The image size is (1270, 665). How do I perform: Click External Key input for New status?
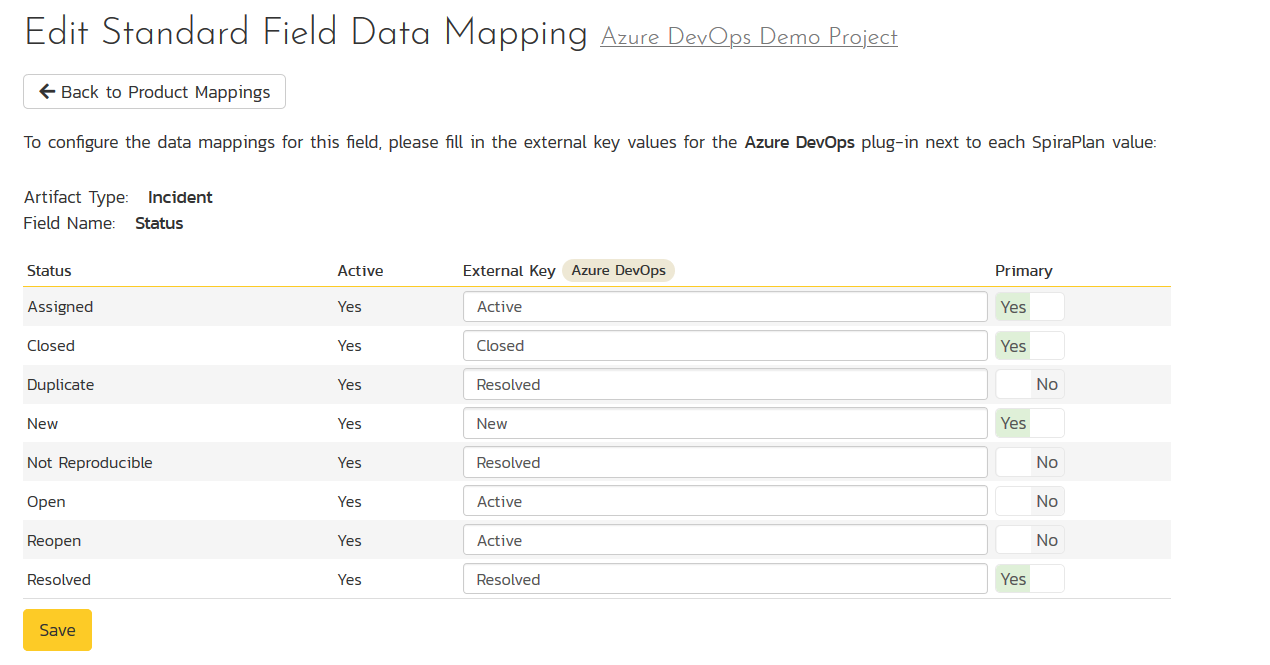(724, 424)
